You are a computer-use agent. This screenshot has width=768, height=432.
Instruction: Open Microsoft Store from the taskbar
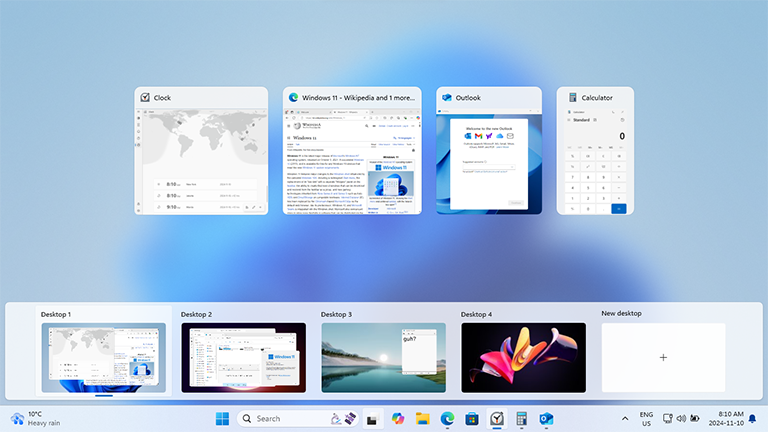point(472,418)
